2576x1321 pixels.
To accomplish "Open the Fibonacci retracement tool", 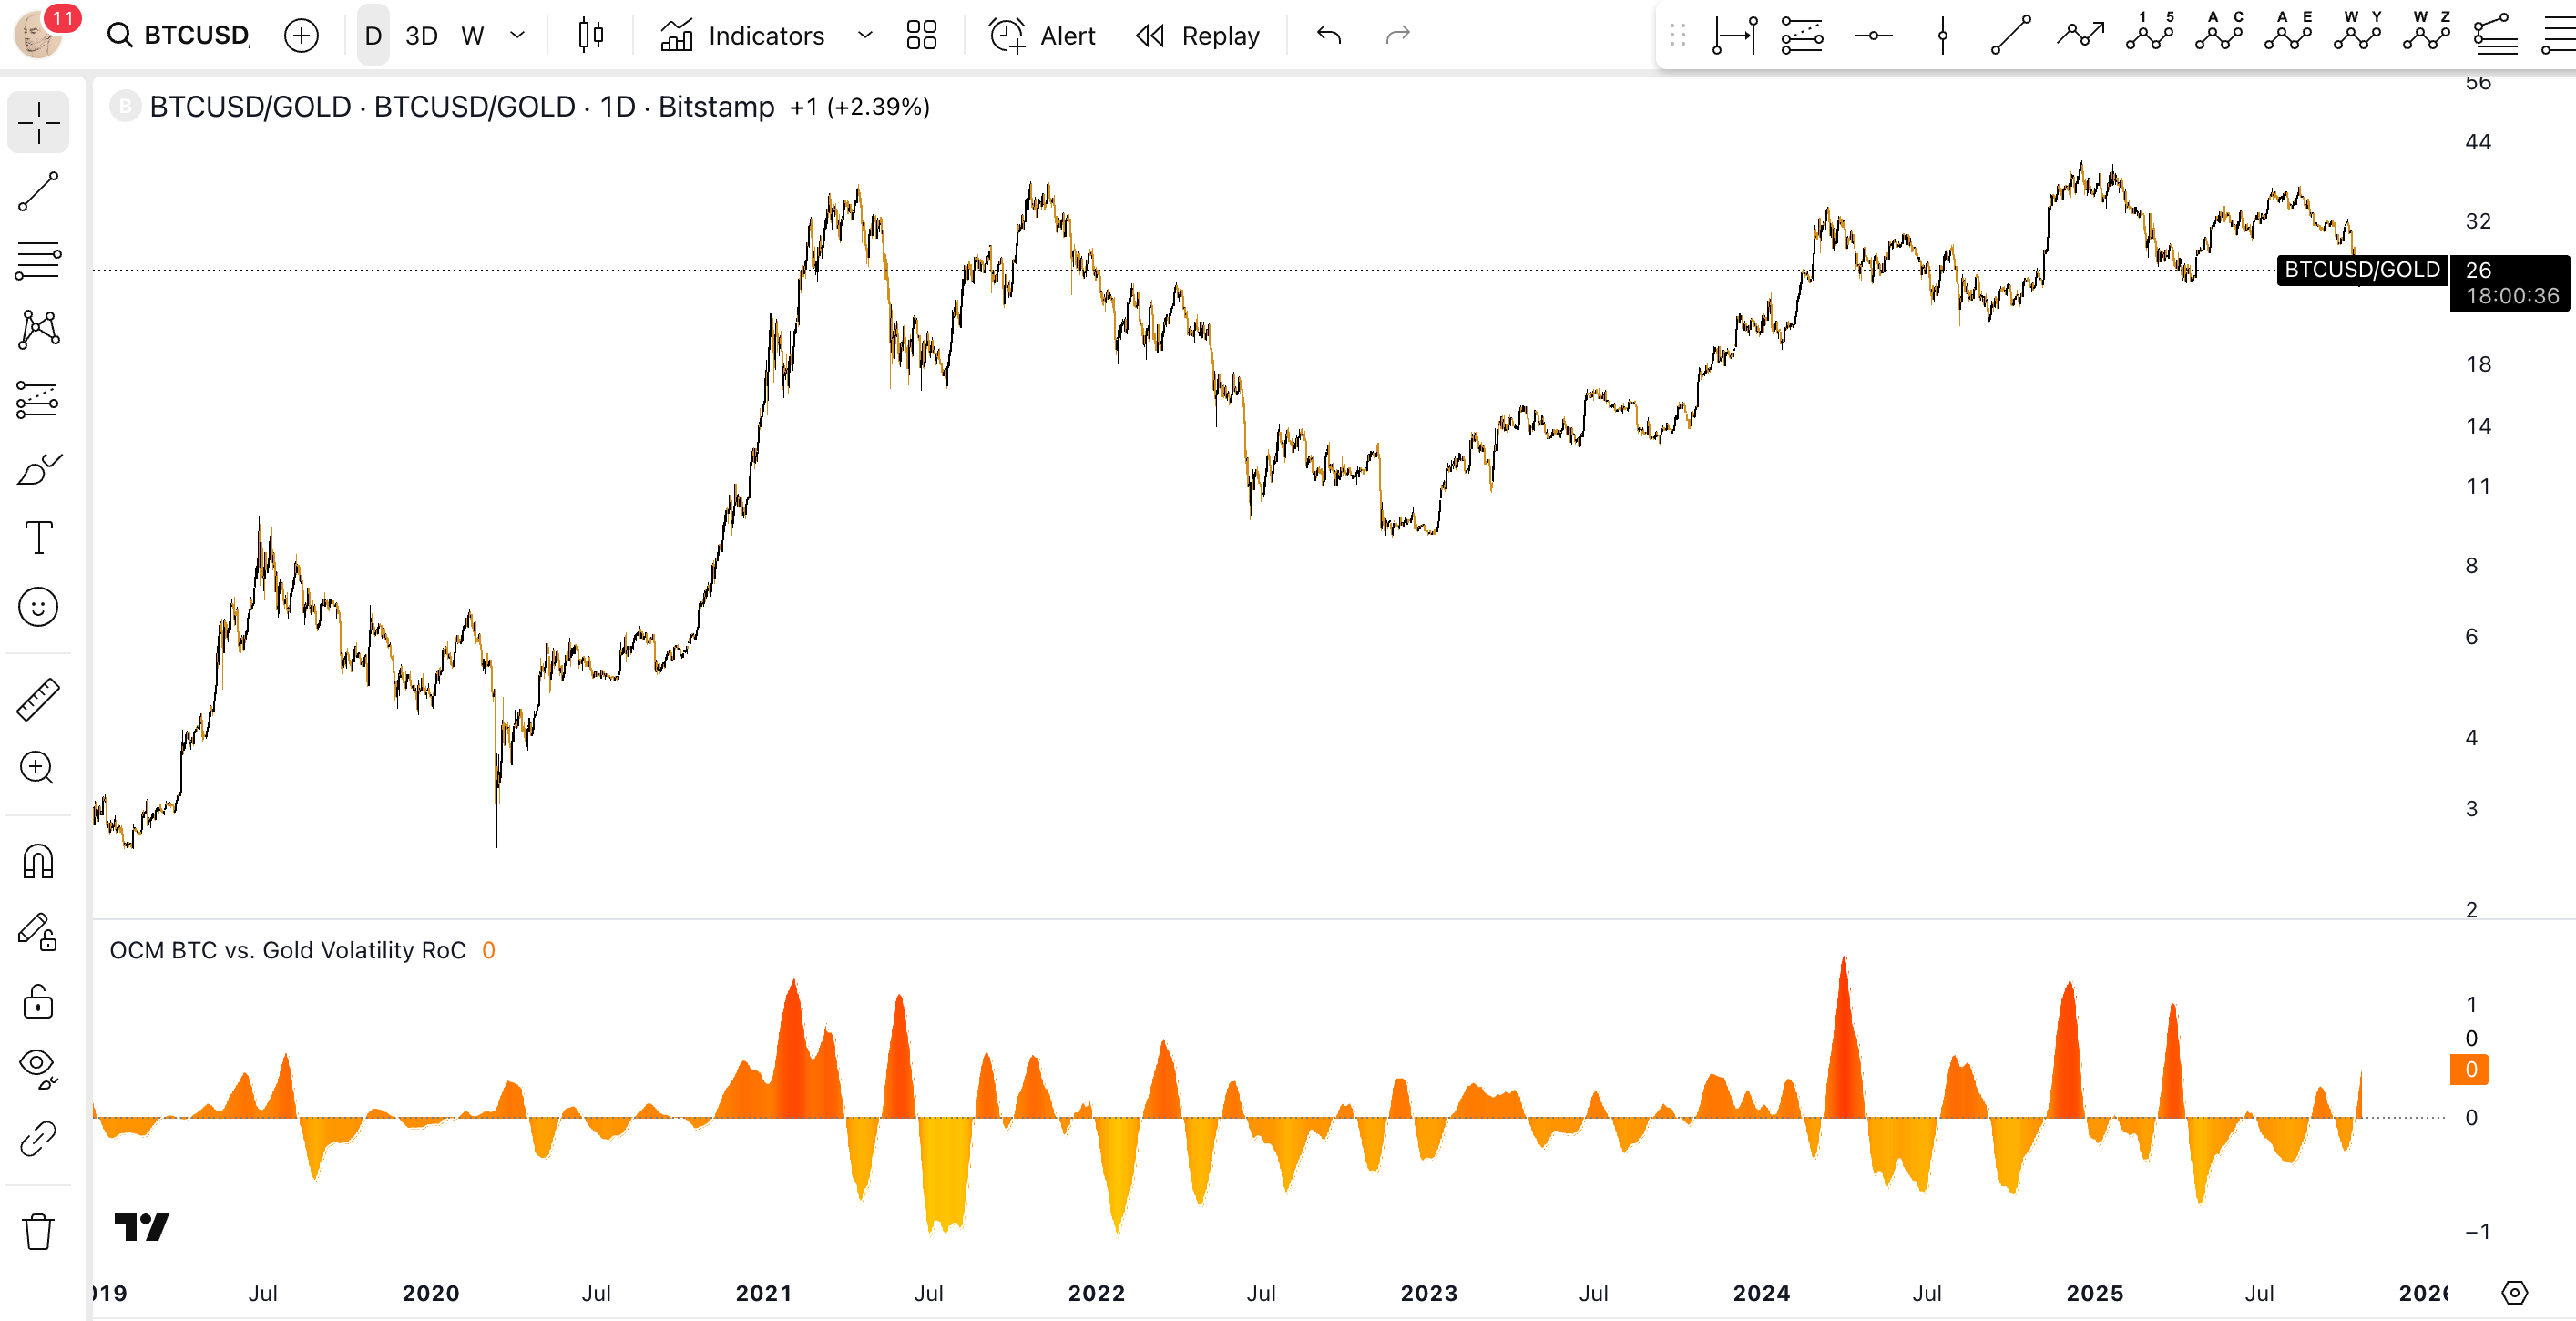I will coord(38,260).
